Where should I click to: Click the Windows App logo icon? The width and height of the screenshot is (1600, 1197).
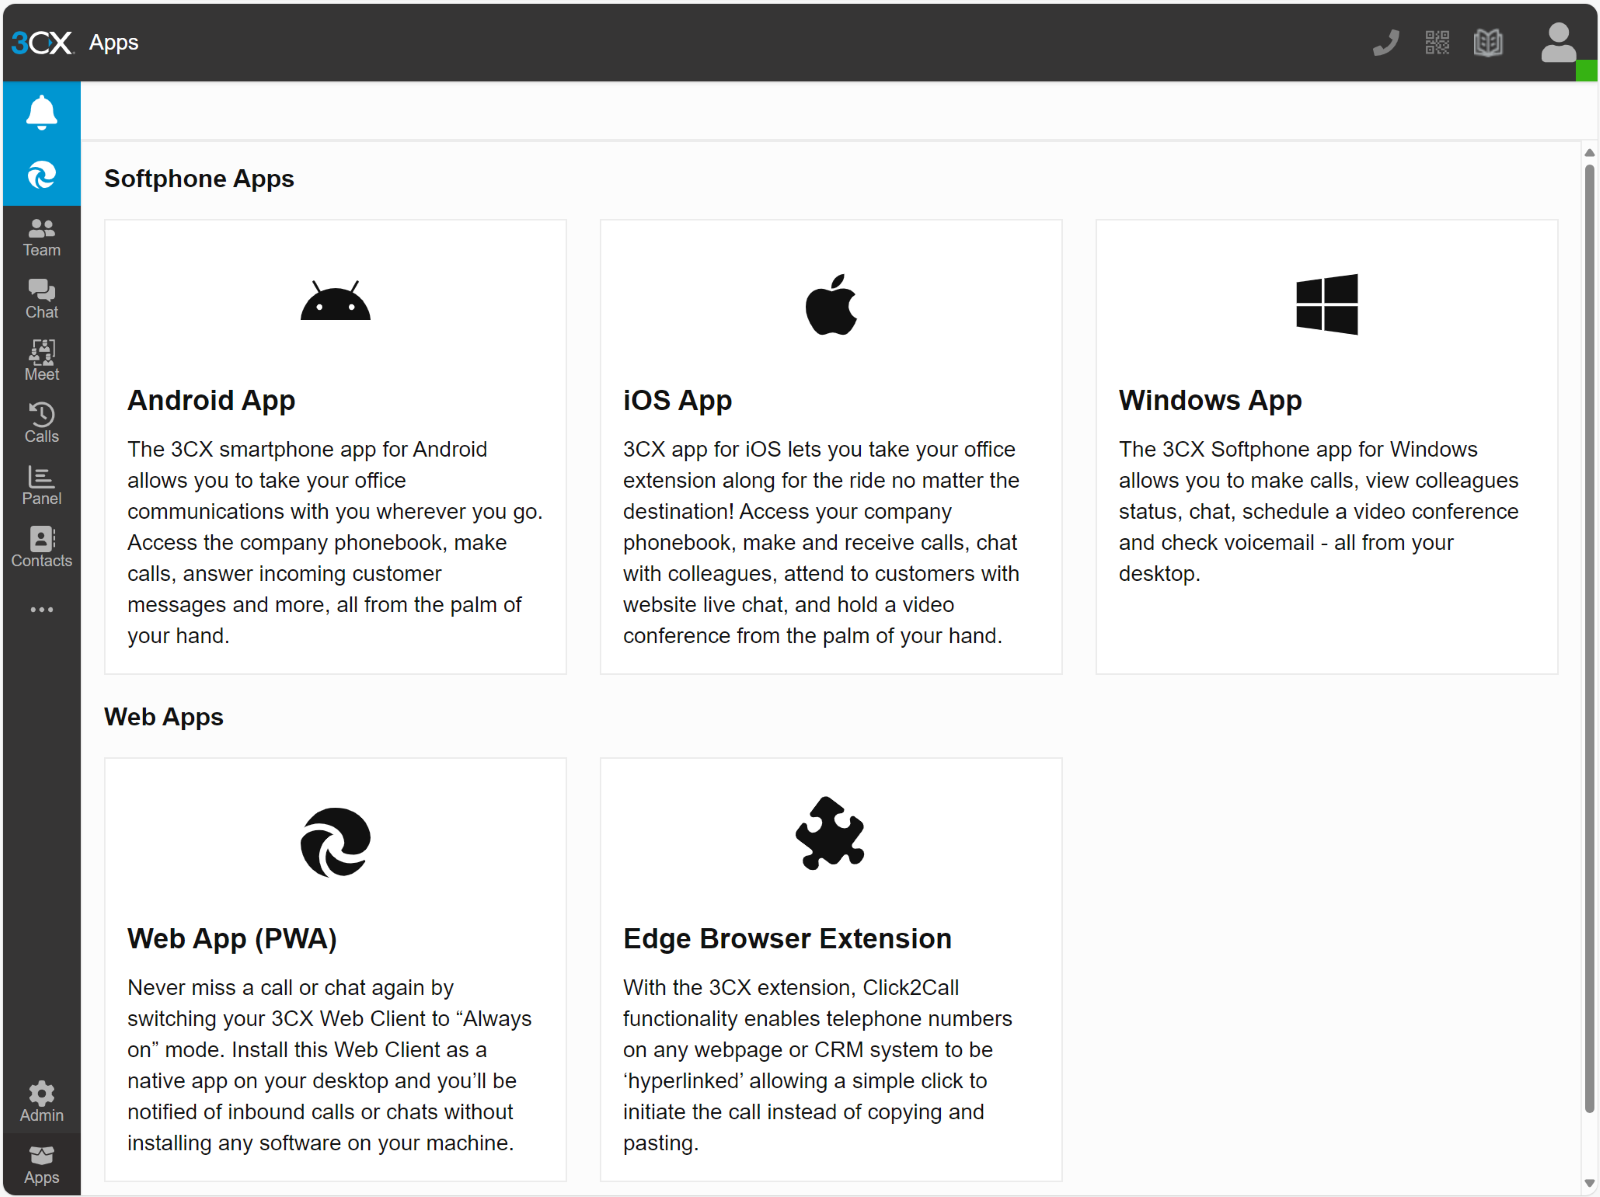1326,304
